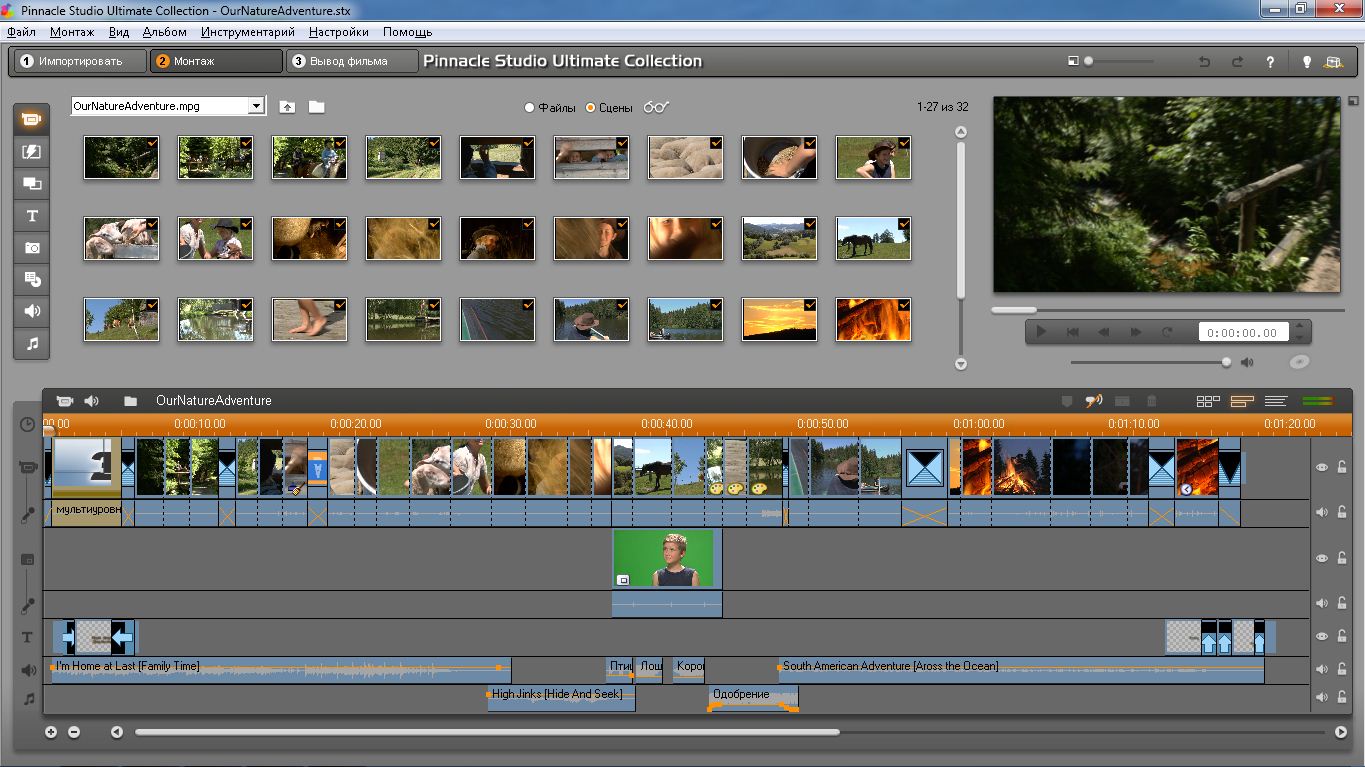Zoom out the timeline with minus button
This screenshot has height=767, width=1365.
74,732
